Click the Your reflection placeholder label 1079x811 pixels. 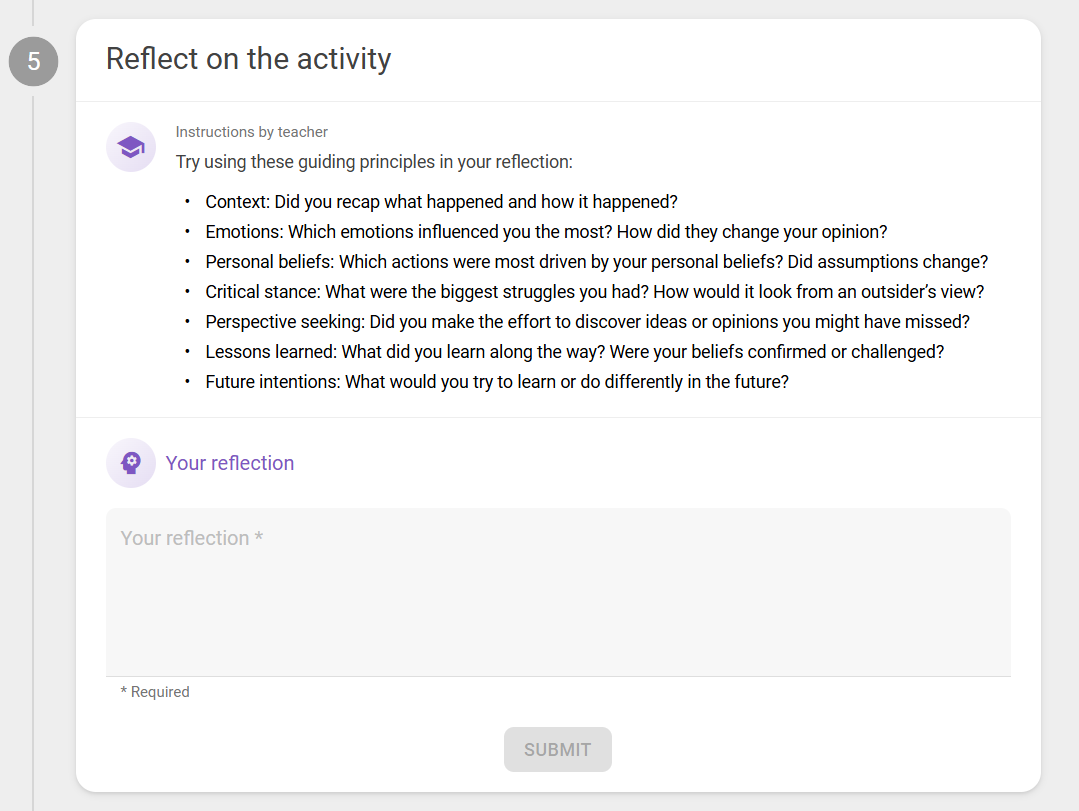click(x=191, y=538)
